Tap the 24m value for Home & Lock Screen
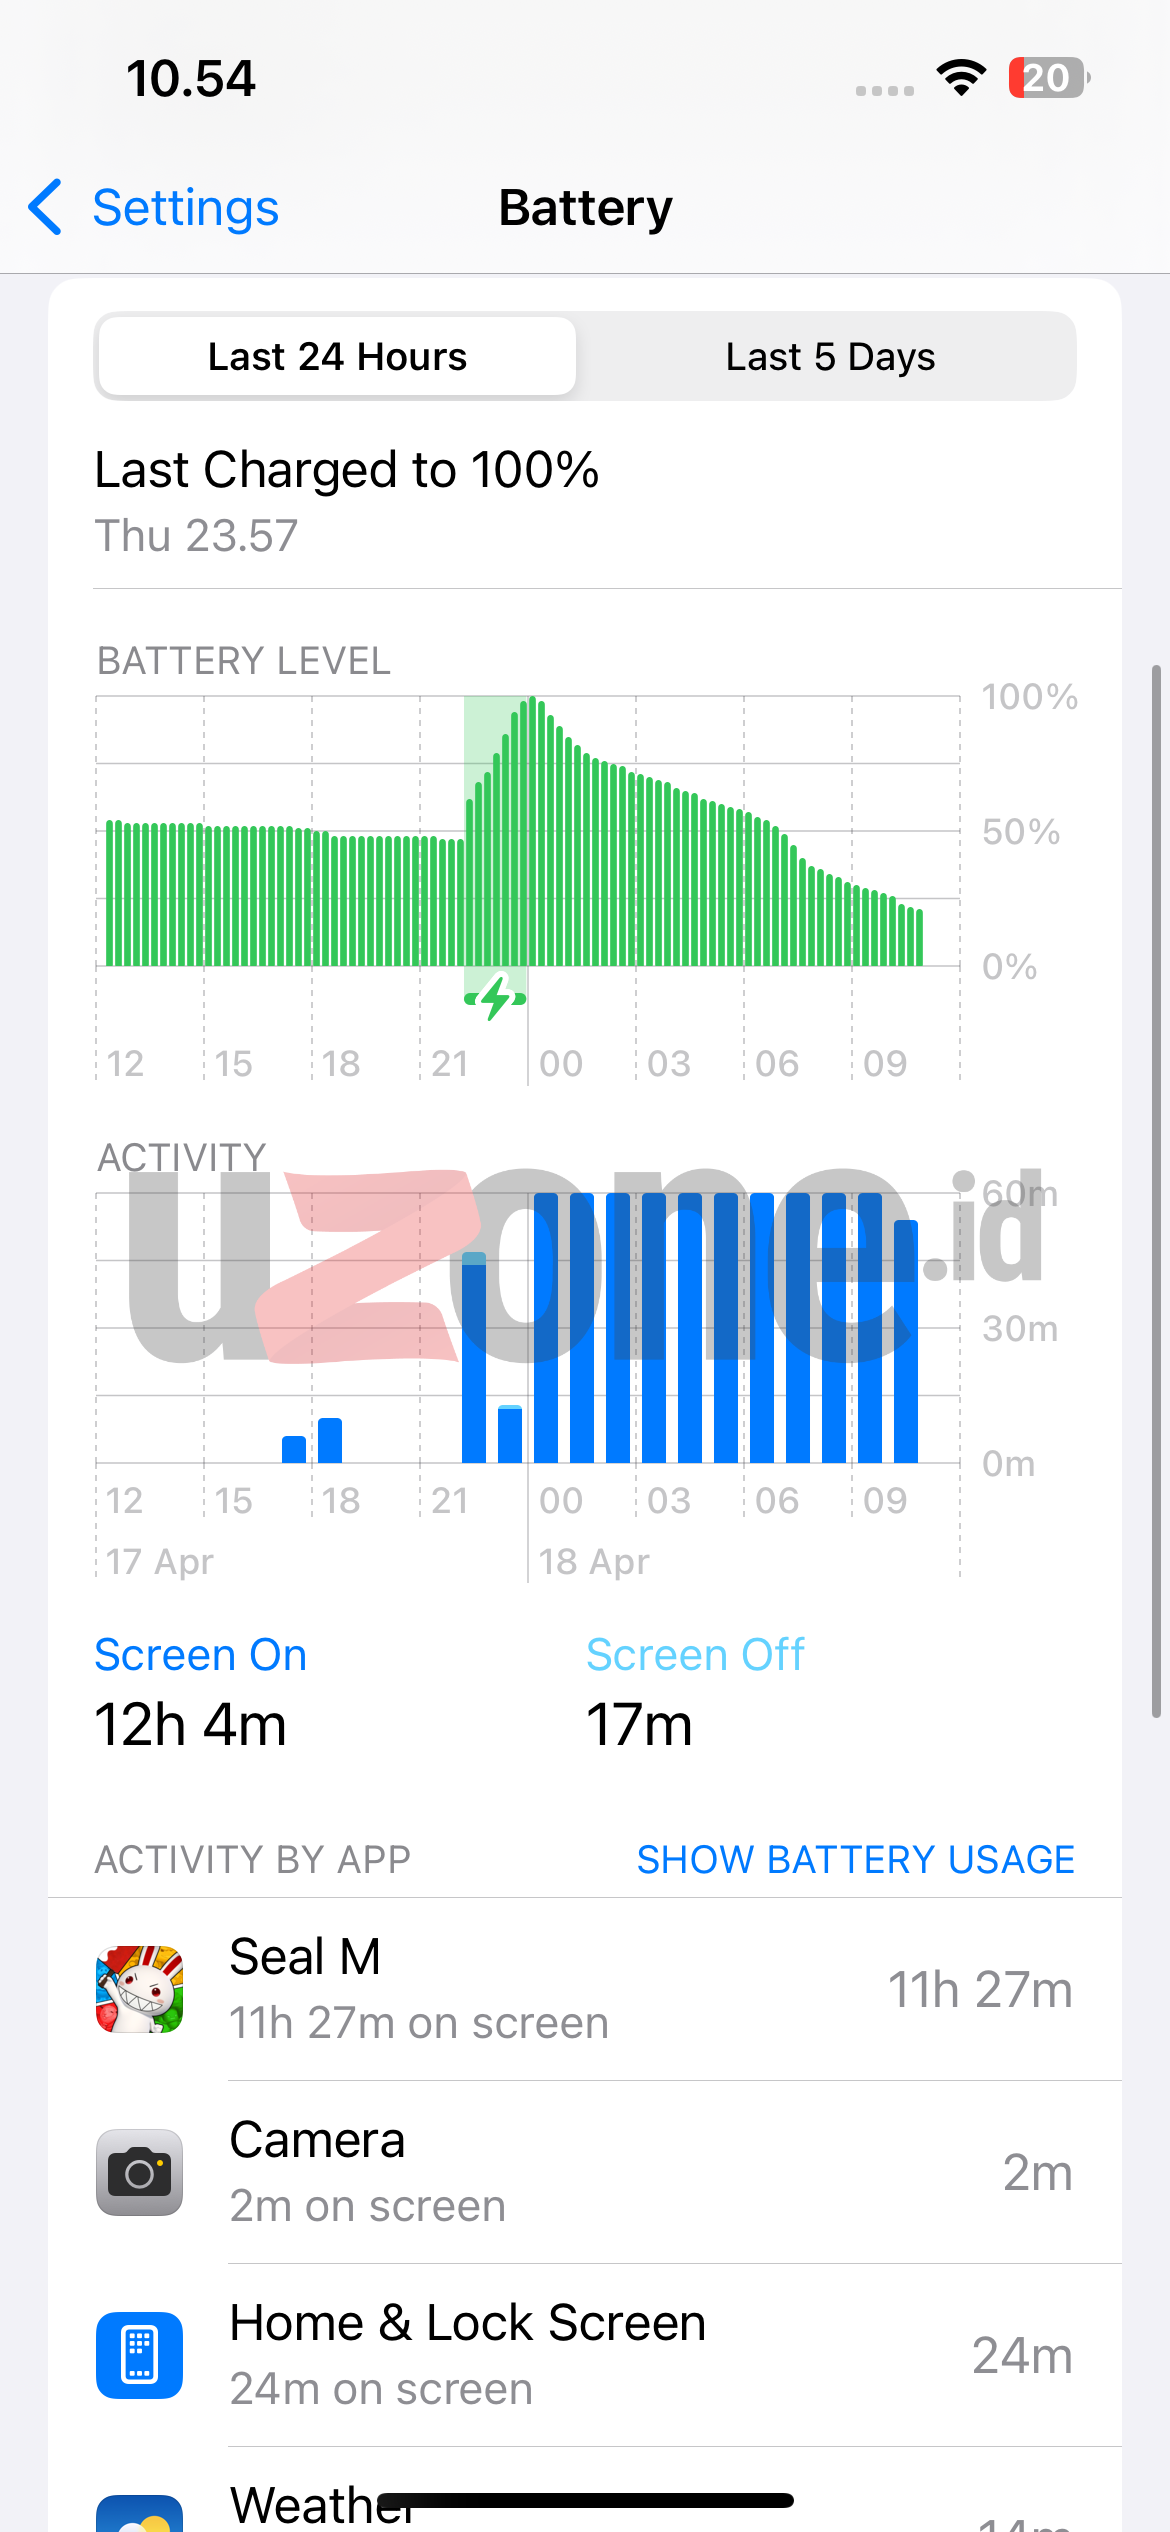Viewport: 1170px width, 2532px height. pos(1021,2356)
